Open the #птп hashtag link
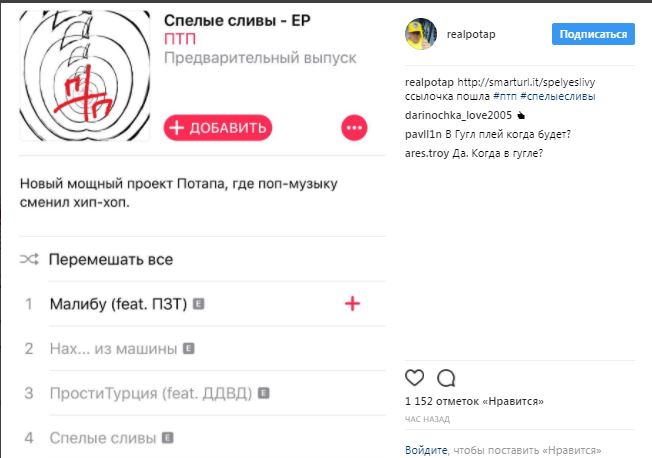Viewport: 652px width, 458px height. click(x=505, y=97)
